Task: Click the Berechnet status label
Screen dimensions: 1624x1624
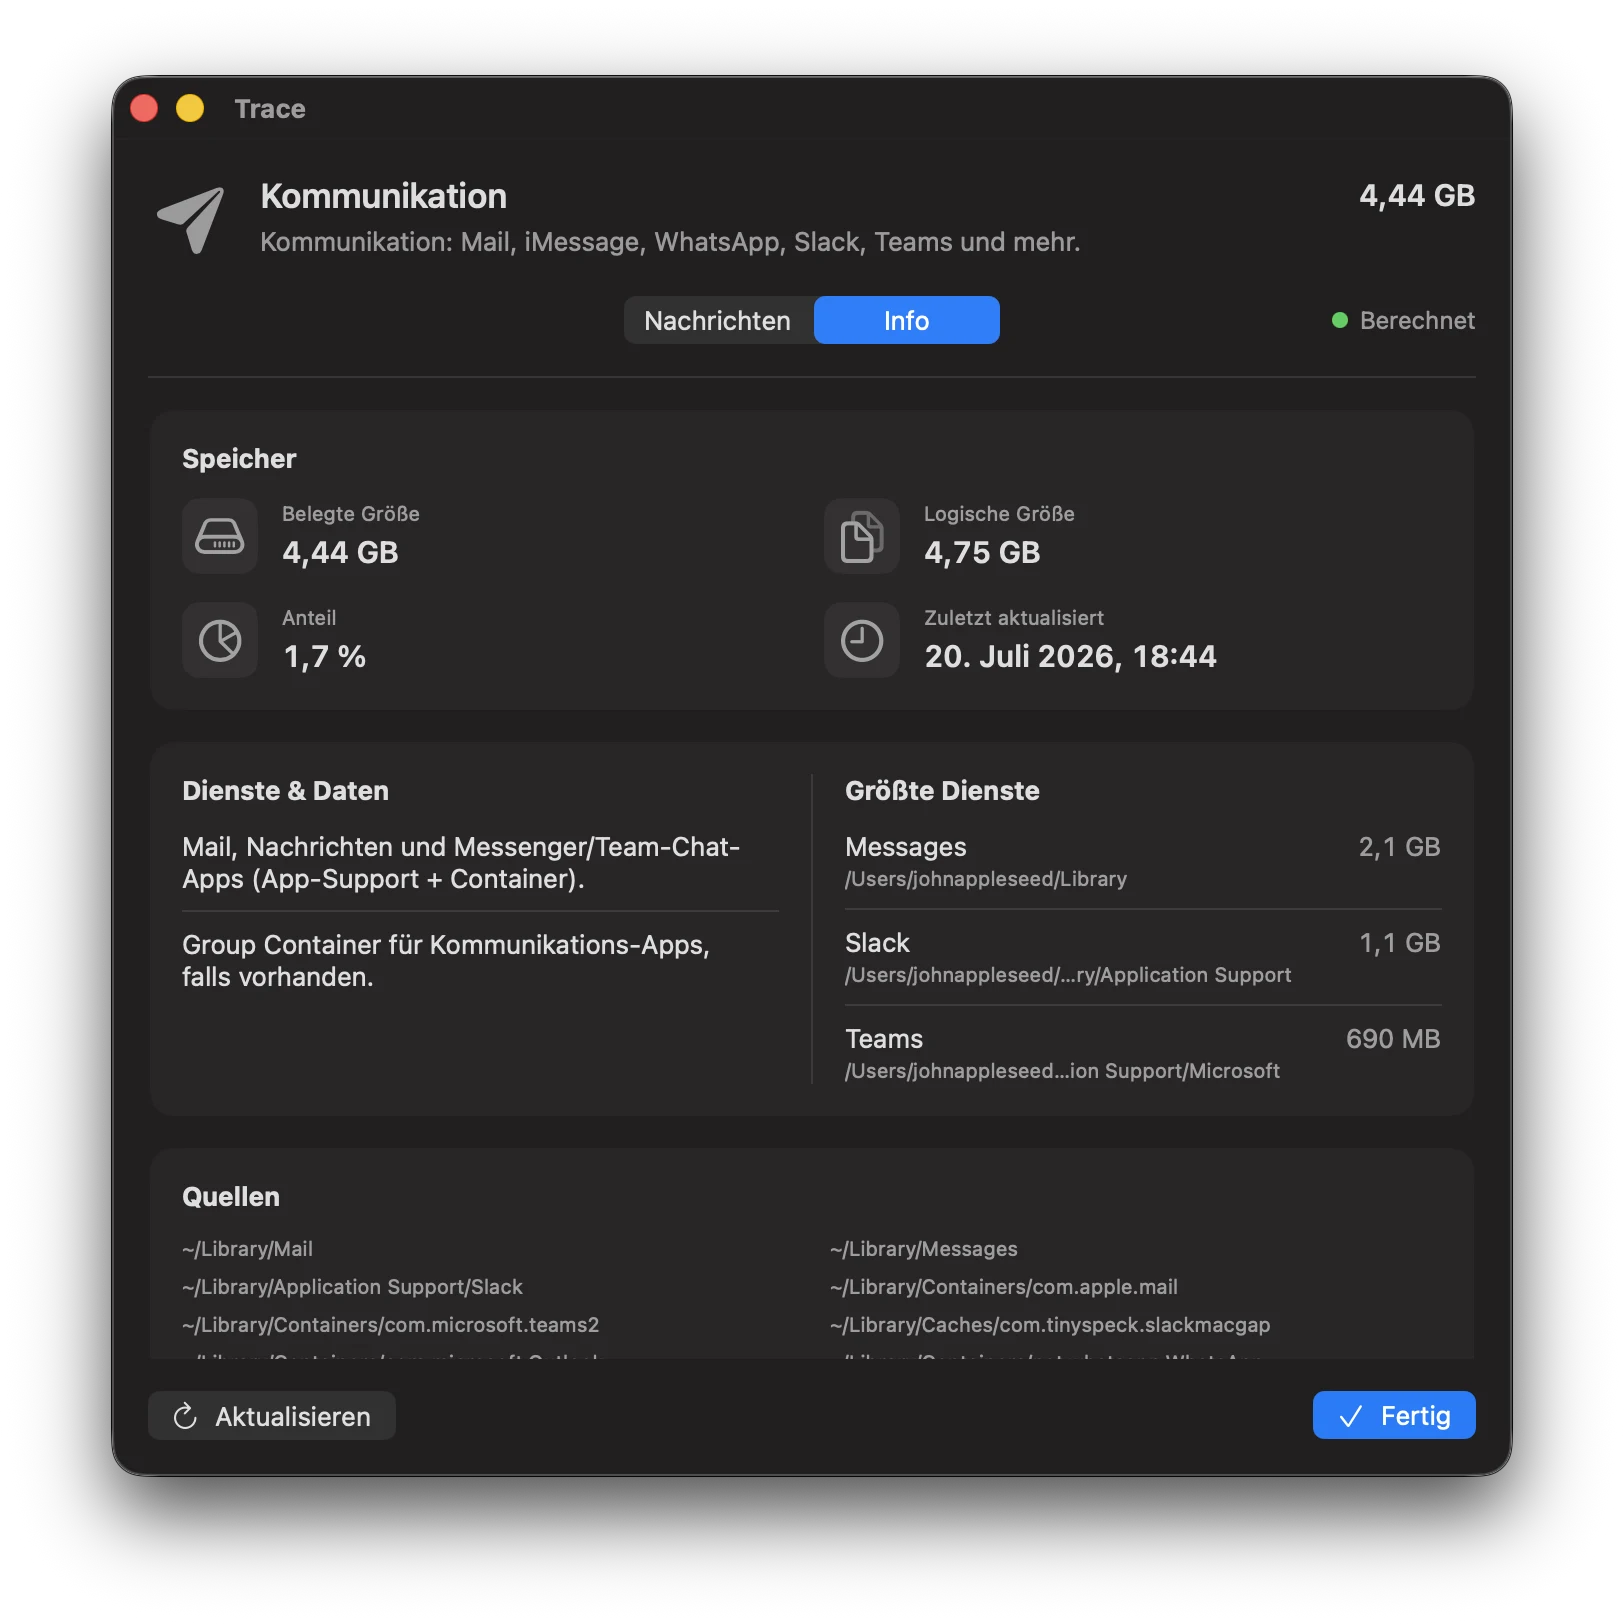Action: [1417, 320]
